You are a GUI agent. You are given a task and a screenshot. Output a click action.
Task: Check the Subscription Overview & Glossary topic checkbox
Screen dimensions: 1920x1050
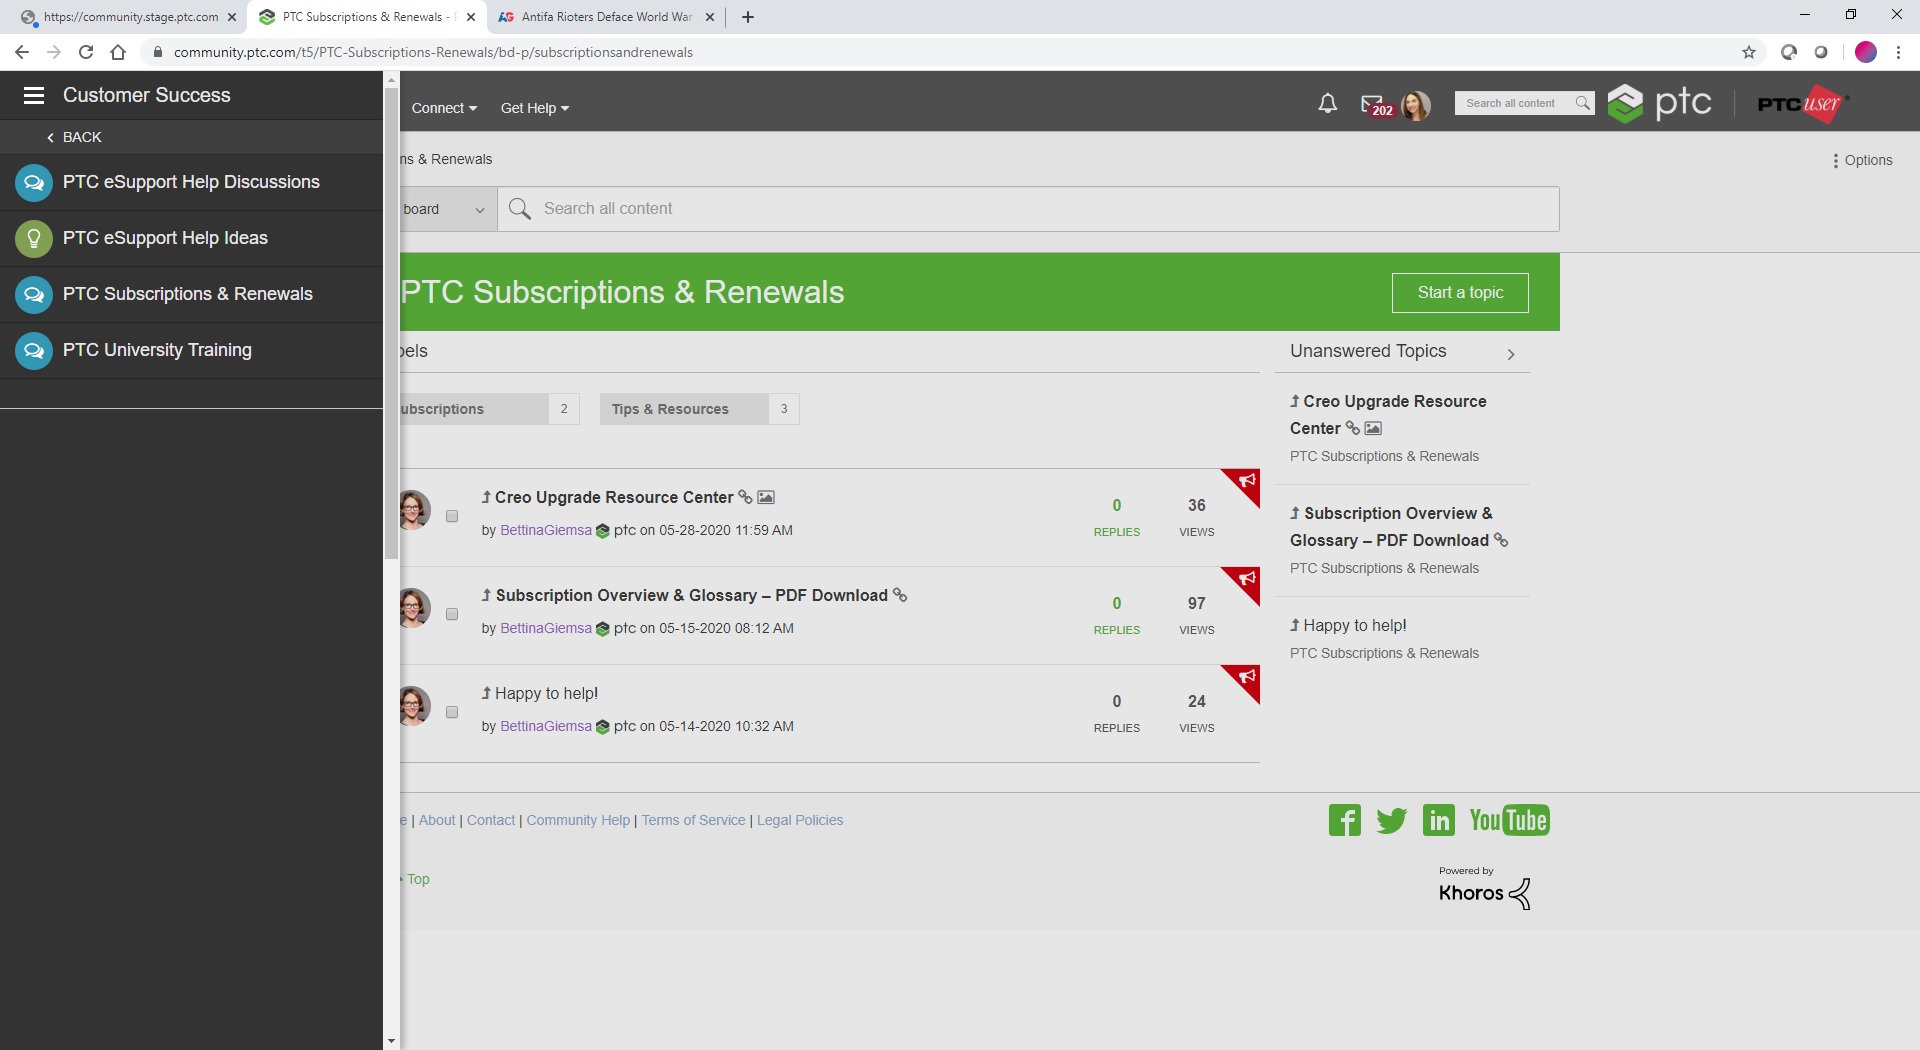pos(452,614)
